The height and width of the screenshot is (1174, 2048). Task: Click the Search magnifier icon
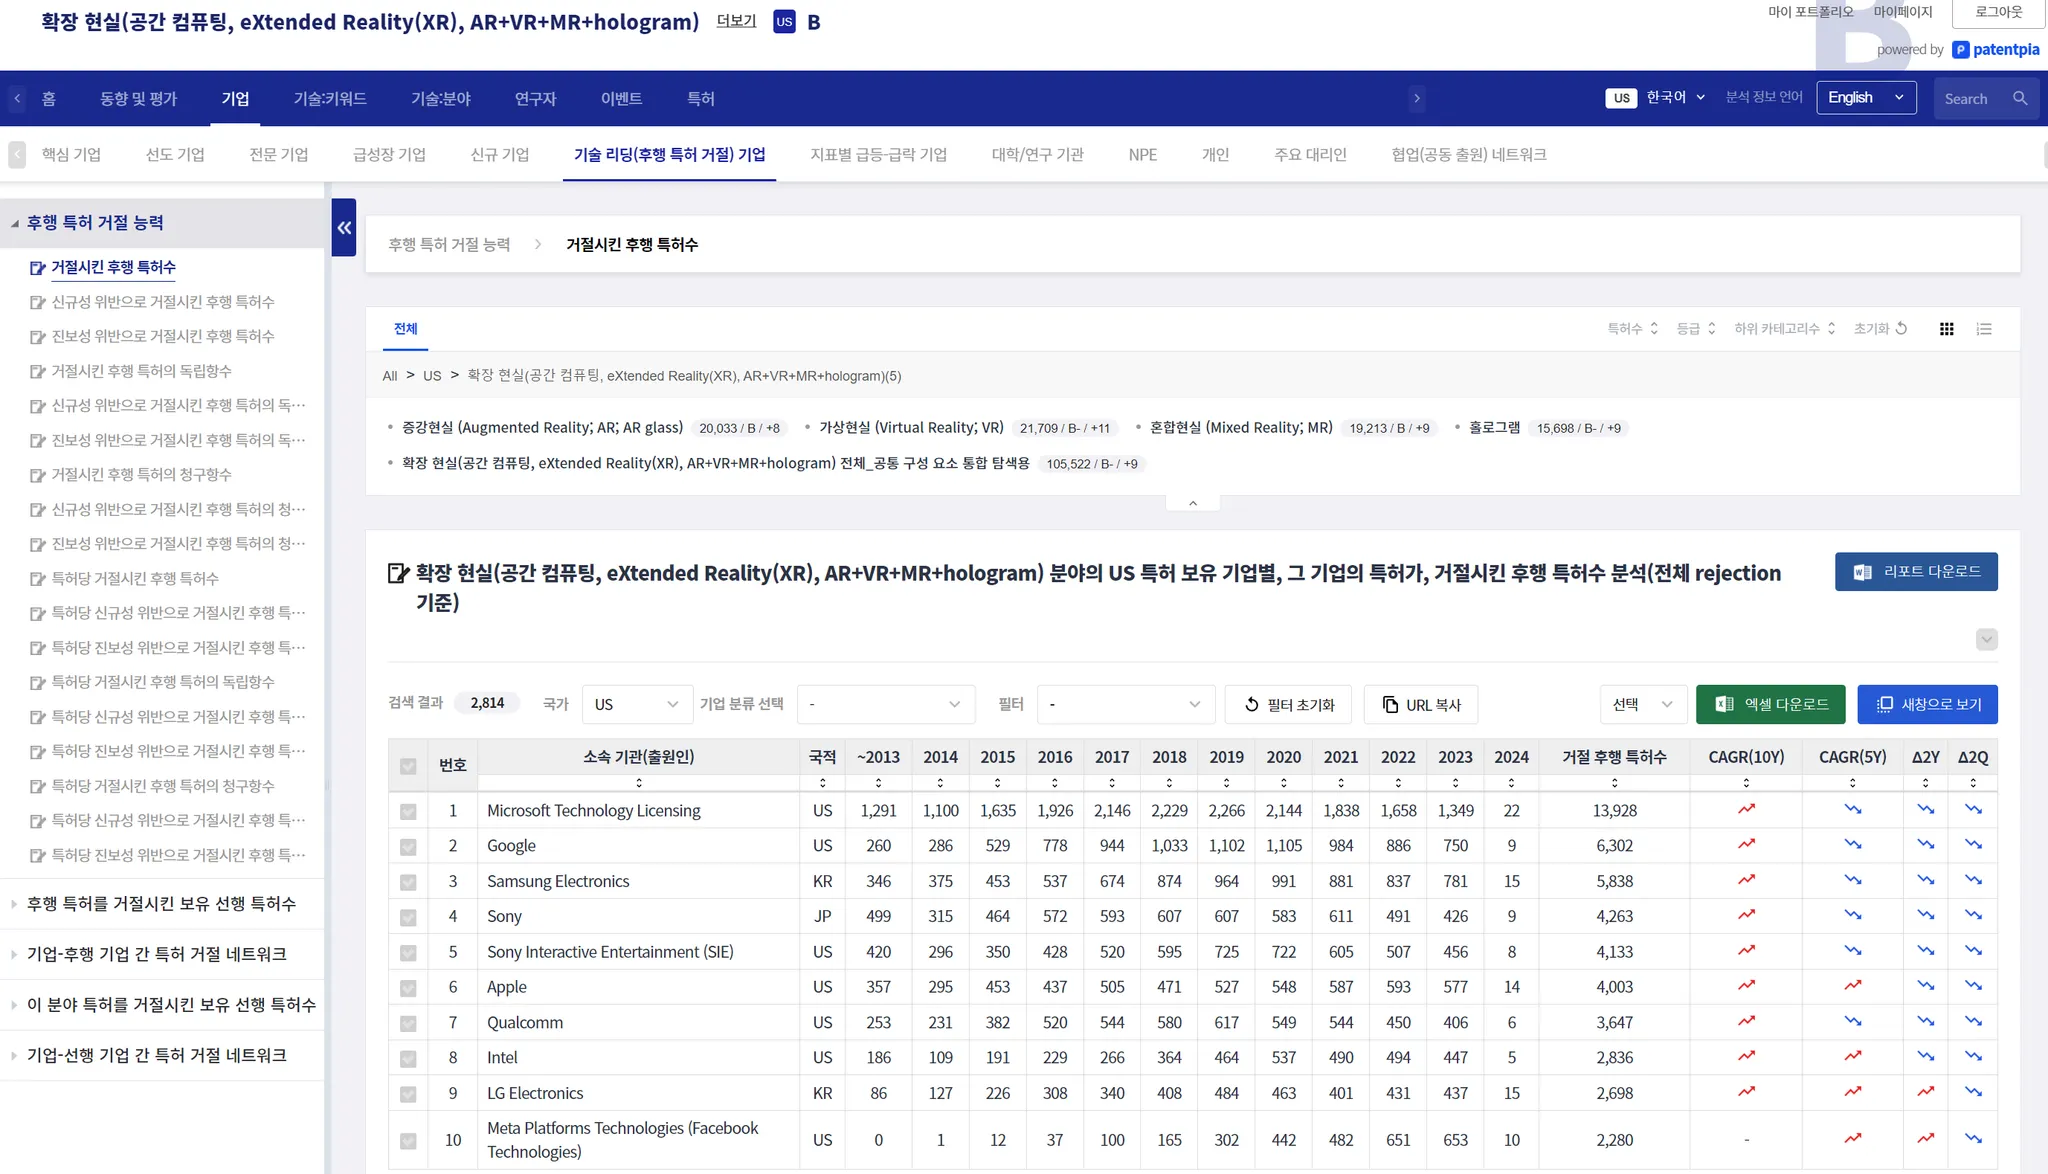2020,98
